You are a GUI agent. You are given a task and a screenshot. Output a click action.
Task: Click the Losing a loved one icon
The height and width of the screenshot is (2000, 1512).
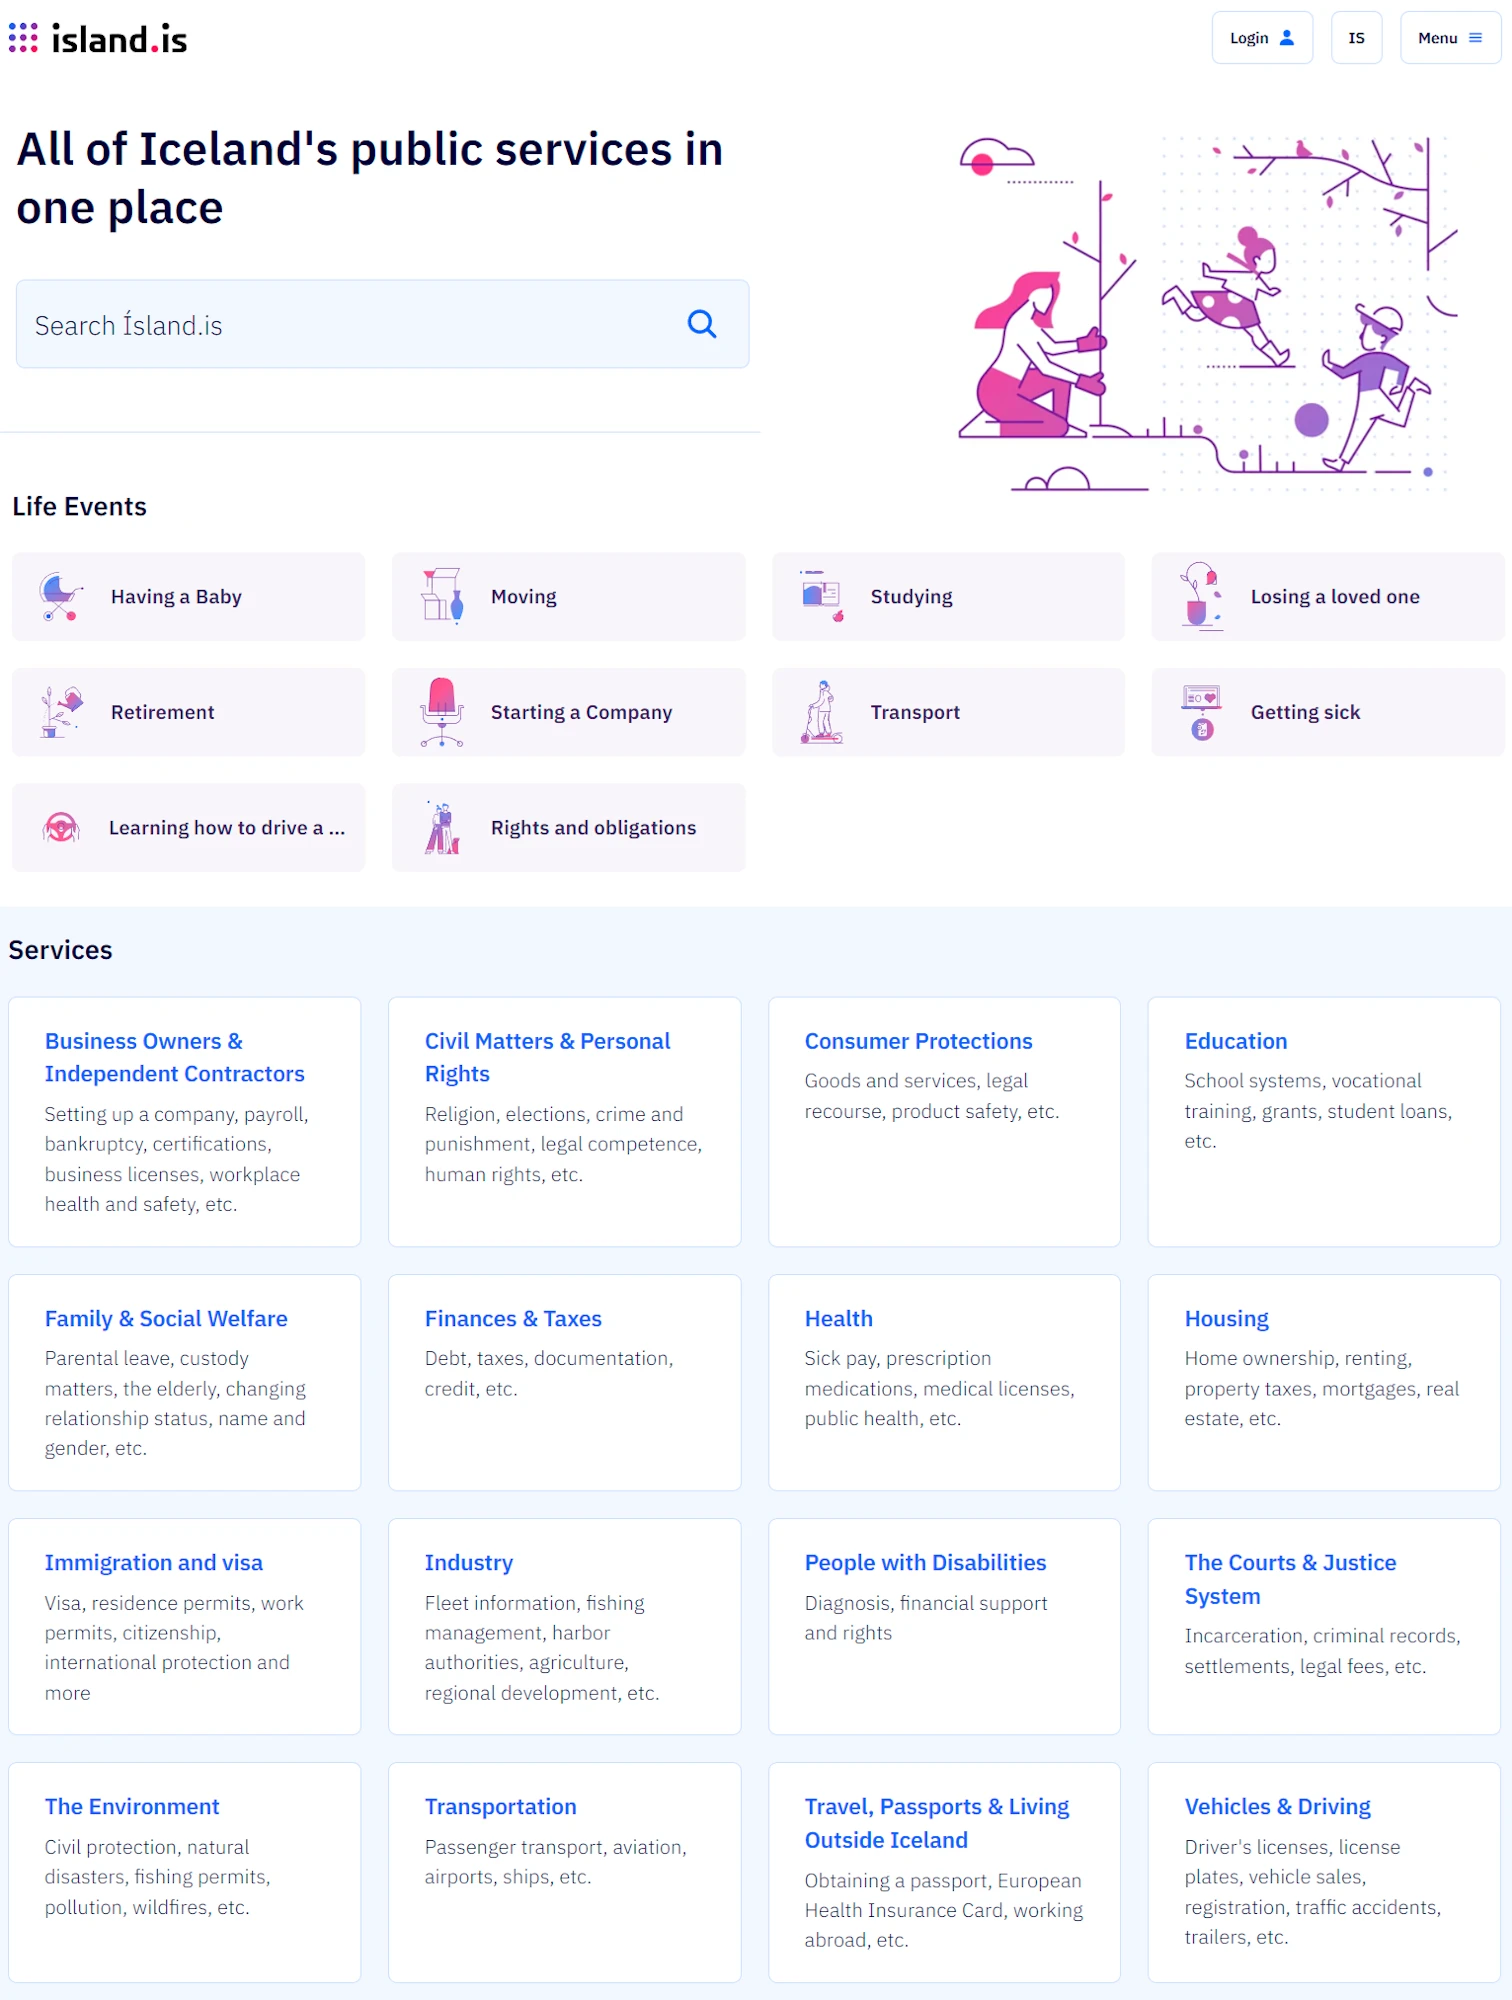pos(1202,596)
